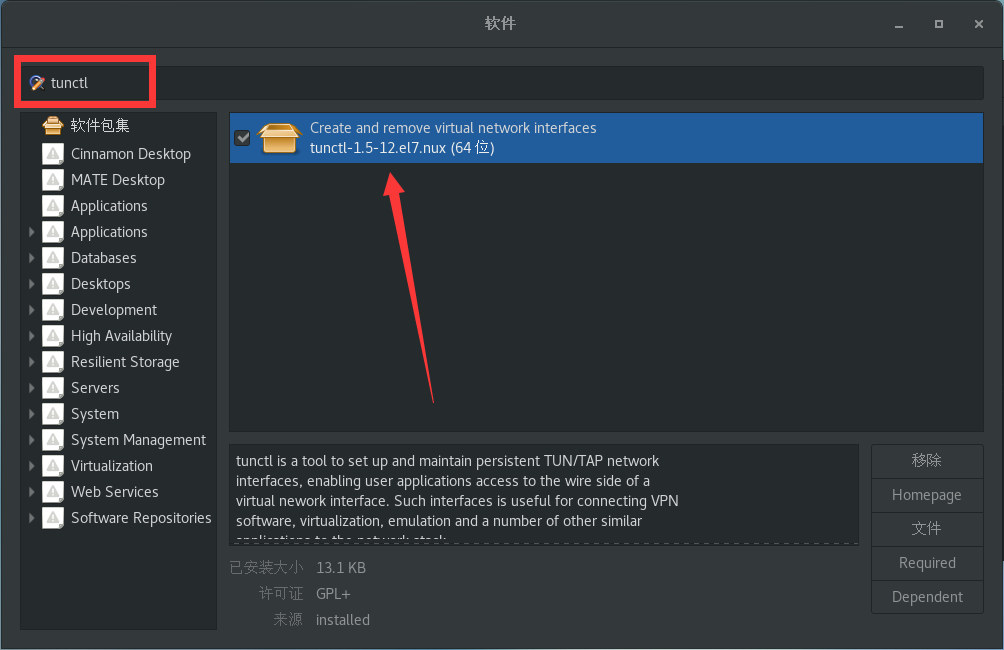Image resolution: width=1004 pixels, height=650 pixels.
Task: Open the package Homepage
Action: 926,495
